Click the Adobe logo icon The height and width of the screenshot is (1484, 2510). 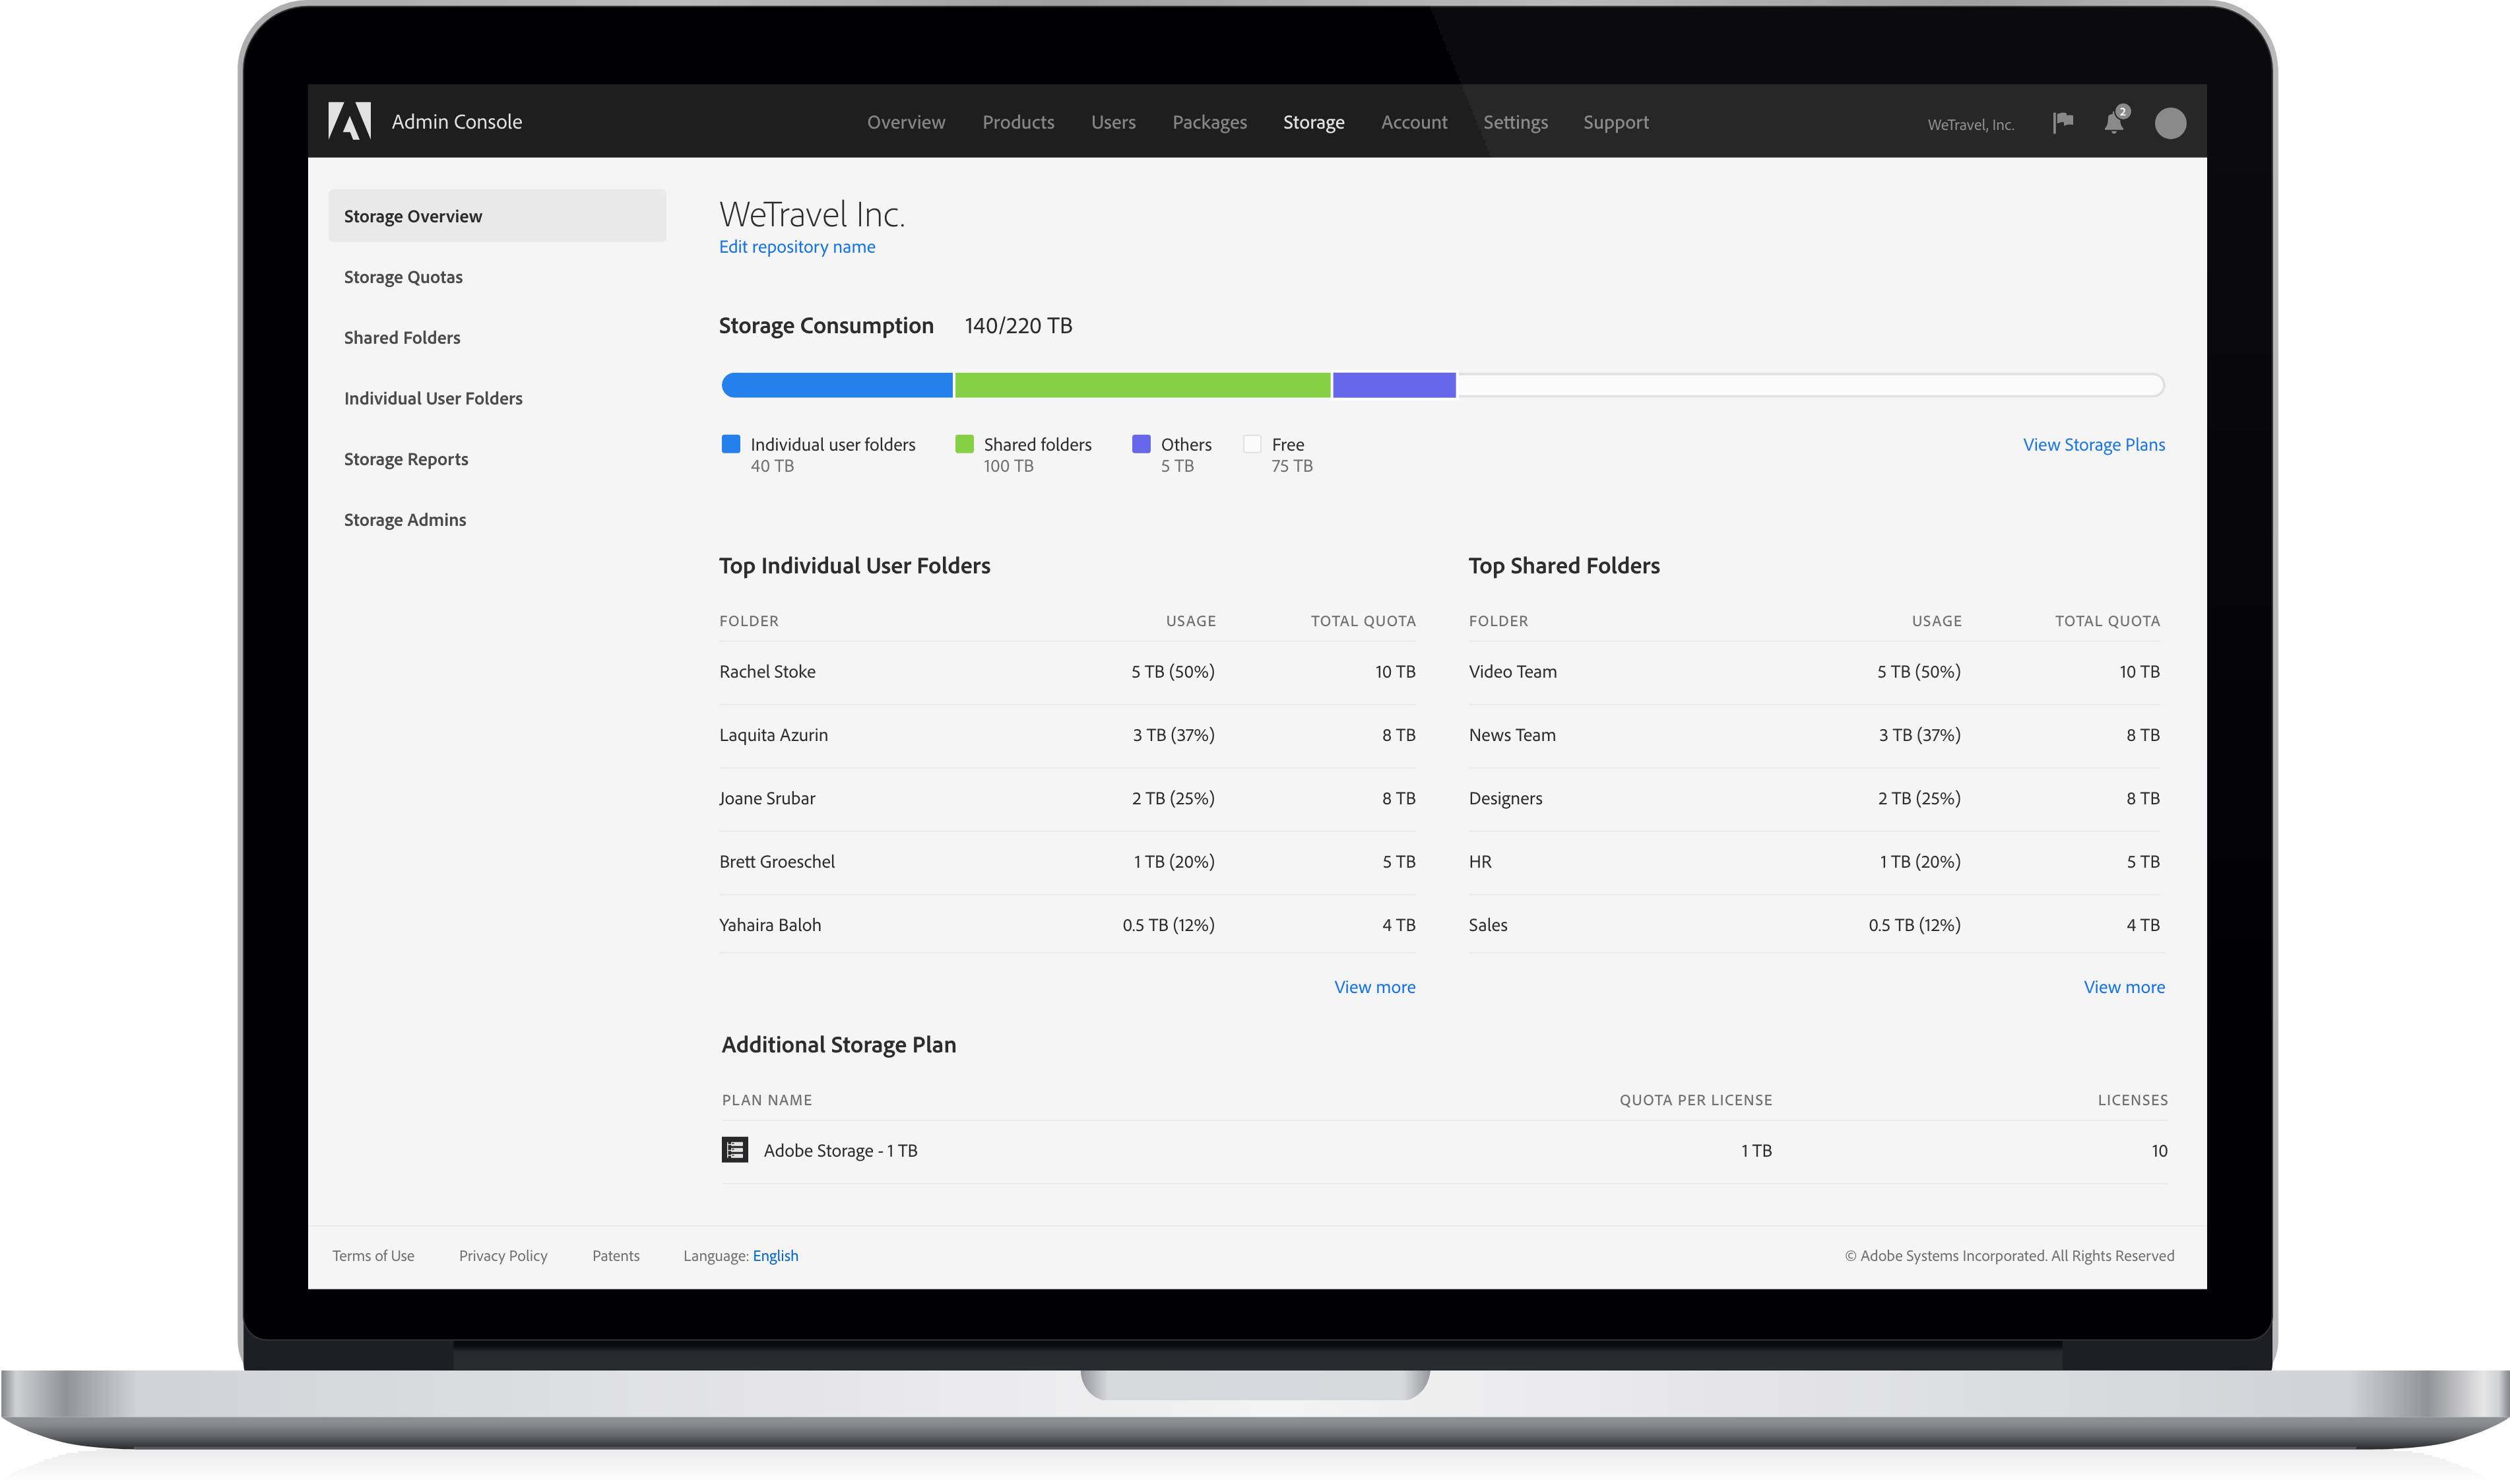click(349, 121)
